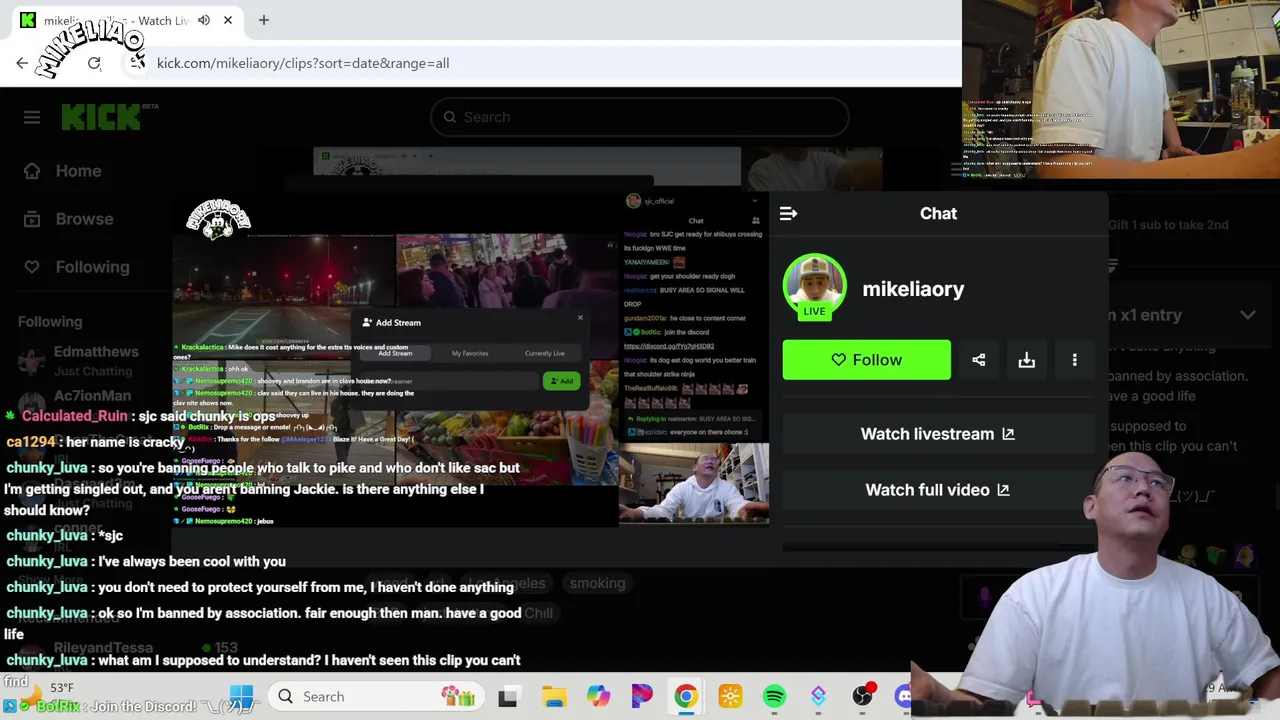The image size is (1280, 720).
Task: Open the Windows Start menu
Action: 241,696
